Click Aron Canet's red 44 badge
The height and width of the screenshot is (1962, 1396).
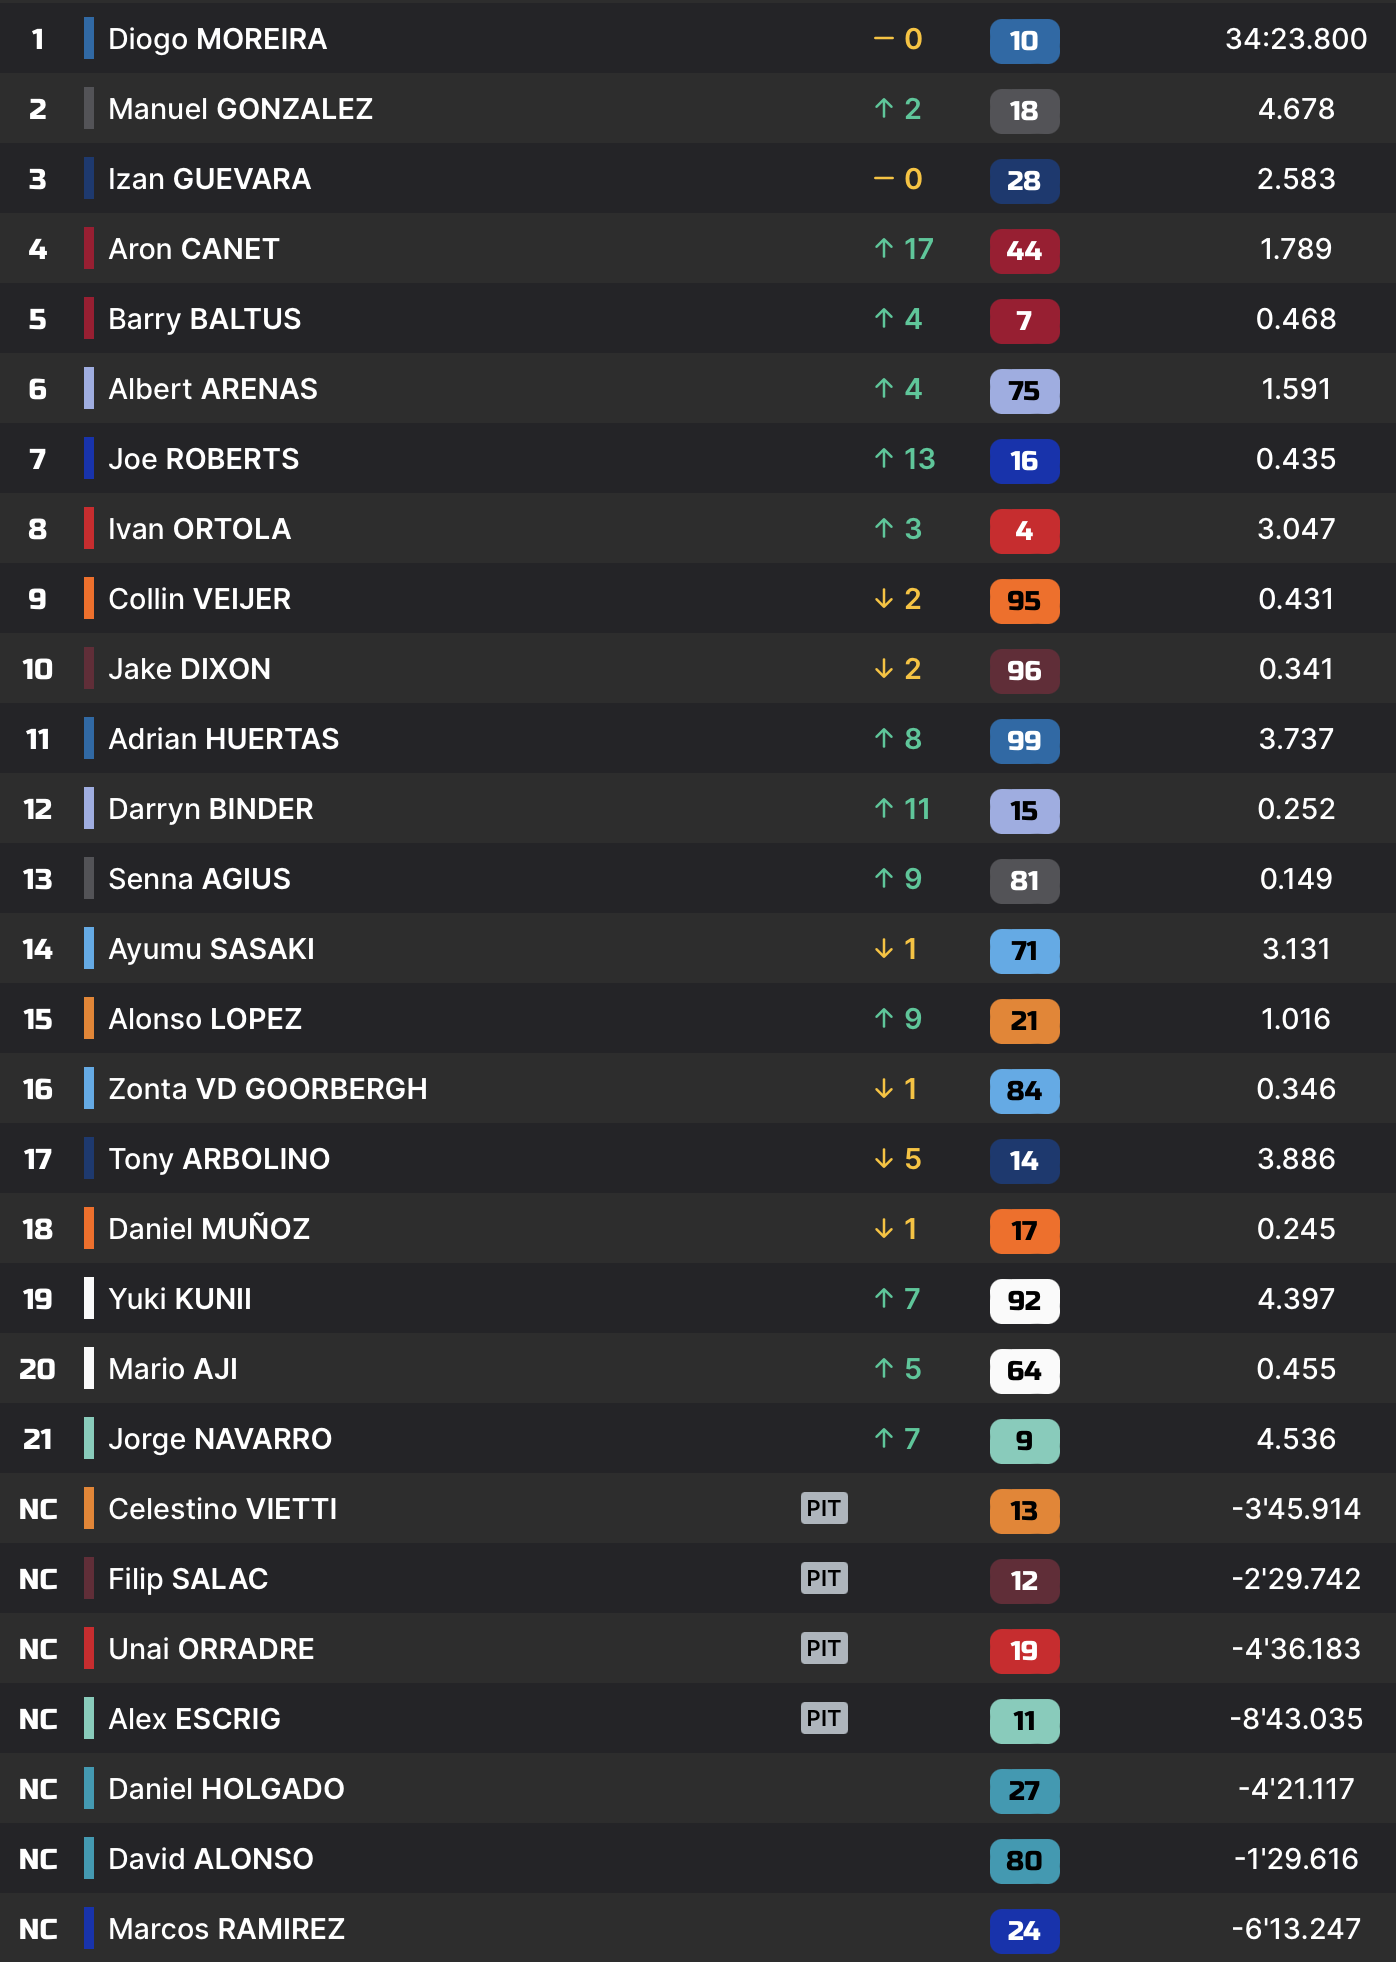pos(1024,251)
